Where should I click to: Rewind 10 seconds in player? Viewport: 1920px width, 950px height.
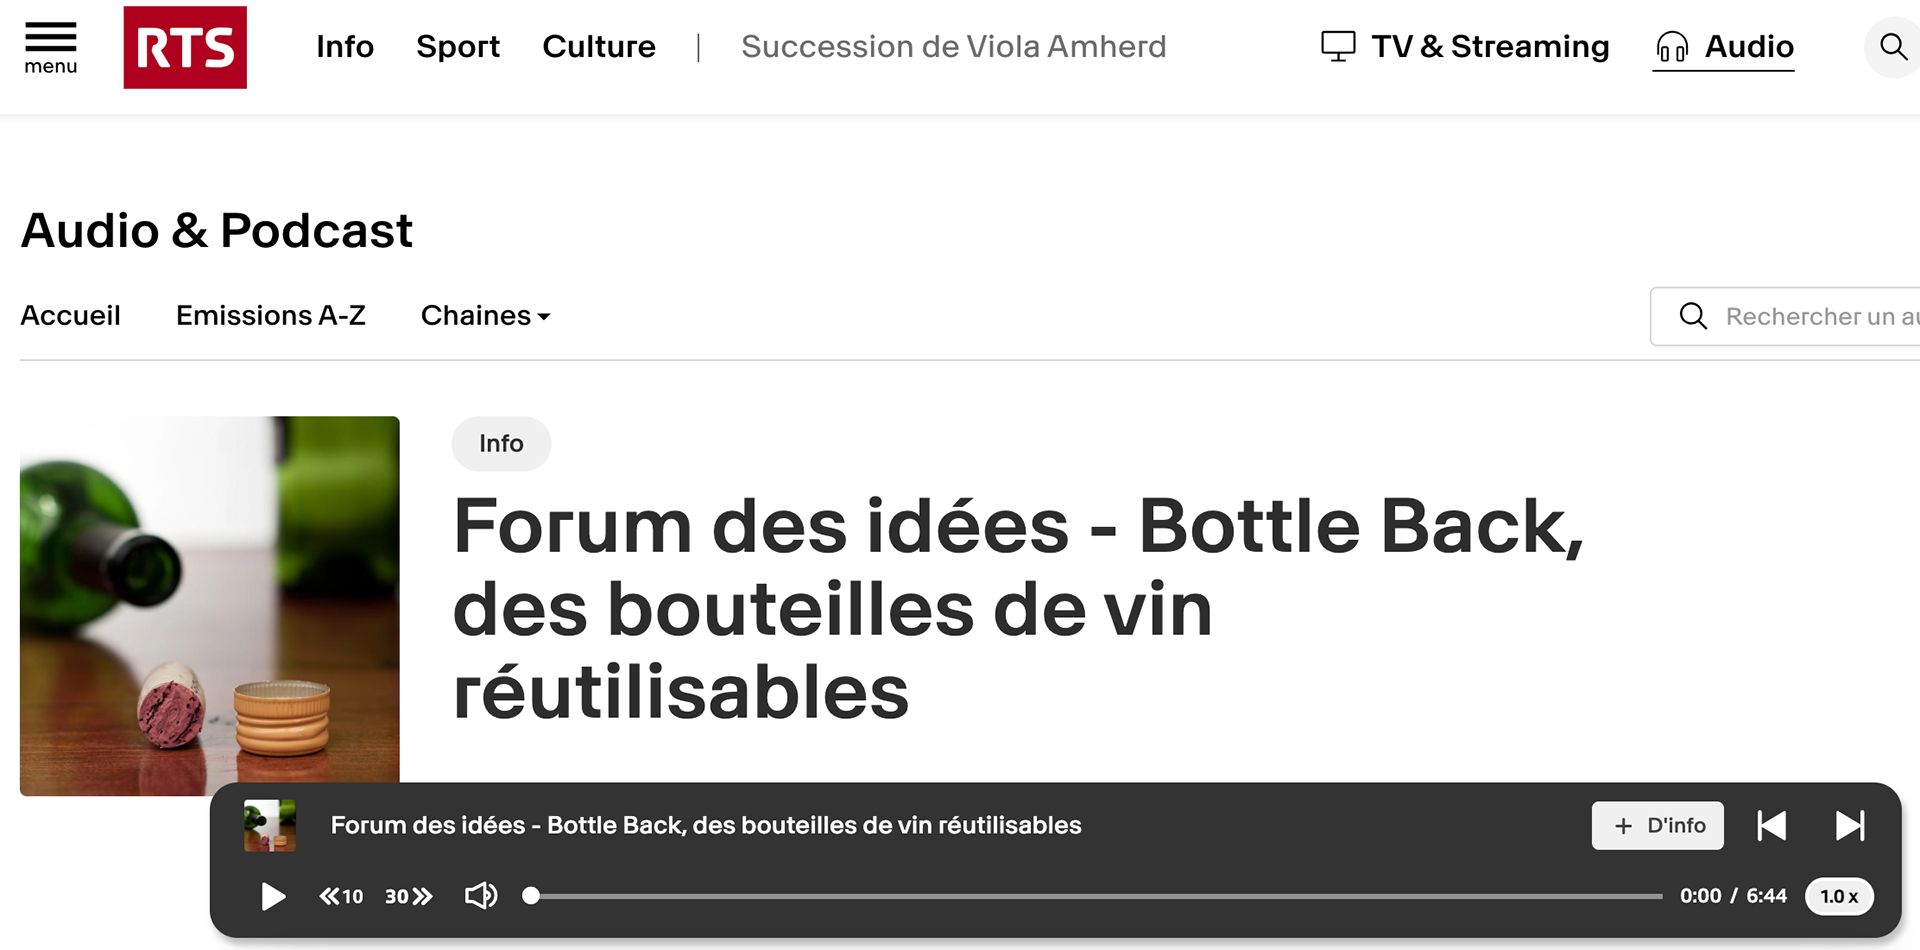point(341,896)
